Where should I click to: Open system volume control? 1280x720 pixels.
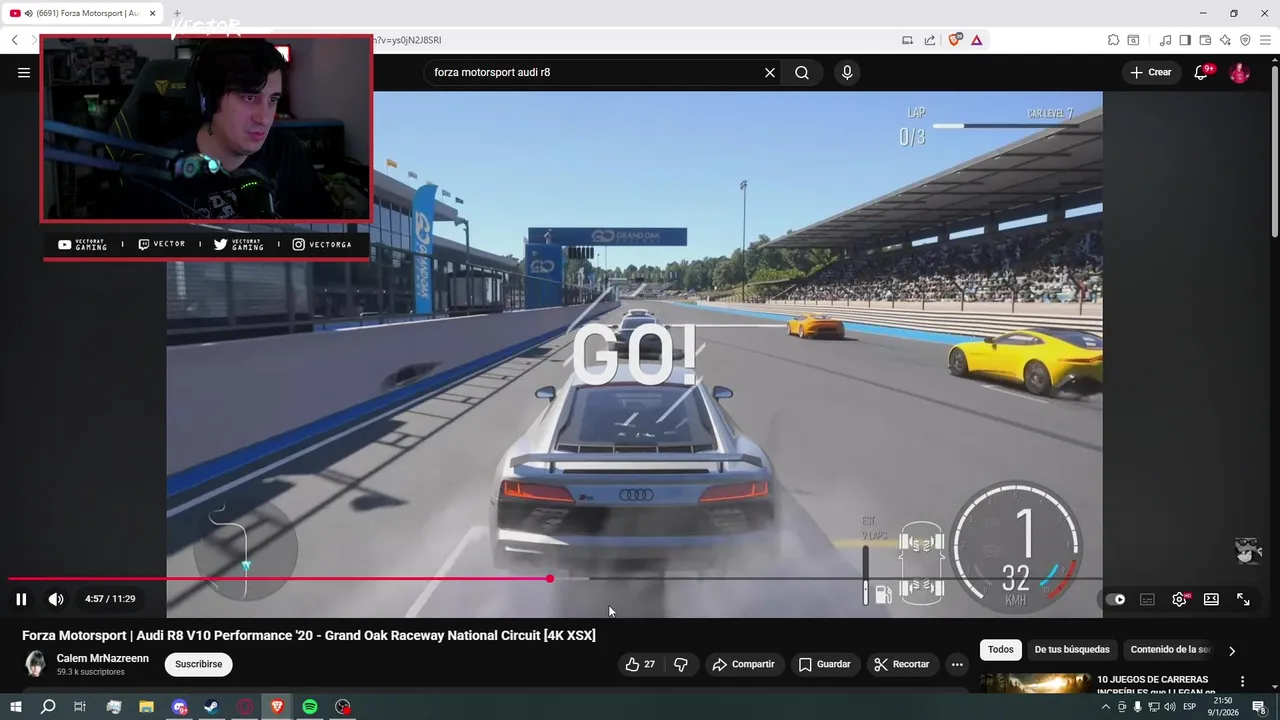(x=1170, y=707)
